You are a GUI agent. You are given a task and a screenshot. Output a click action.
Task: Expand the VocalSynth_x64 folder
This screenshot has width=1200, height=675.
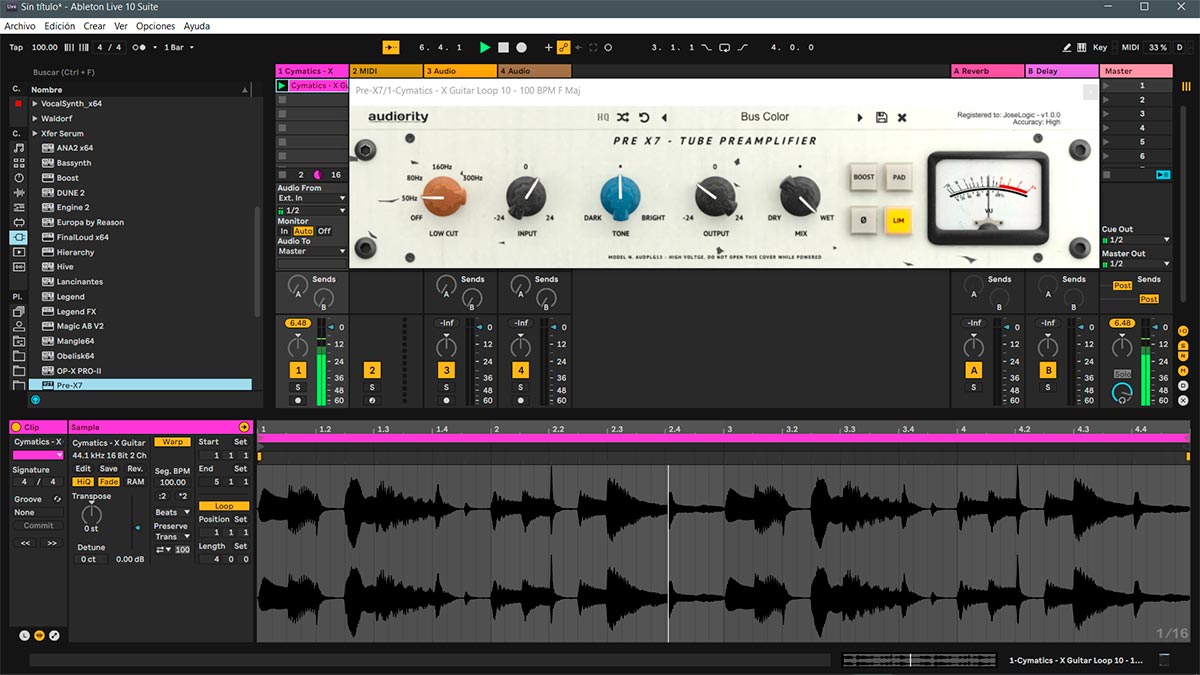[x=35, y=104]
